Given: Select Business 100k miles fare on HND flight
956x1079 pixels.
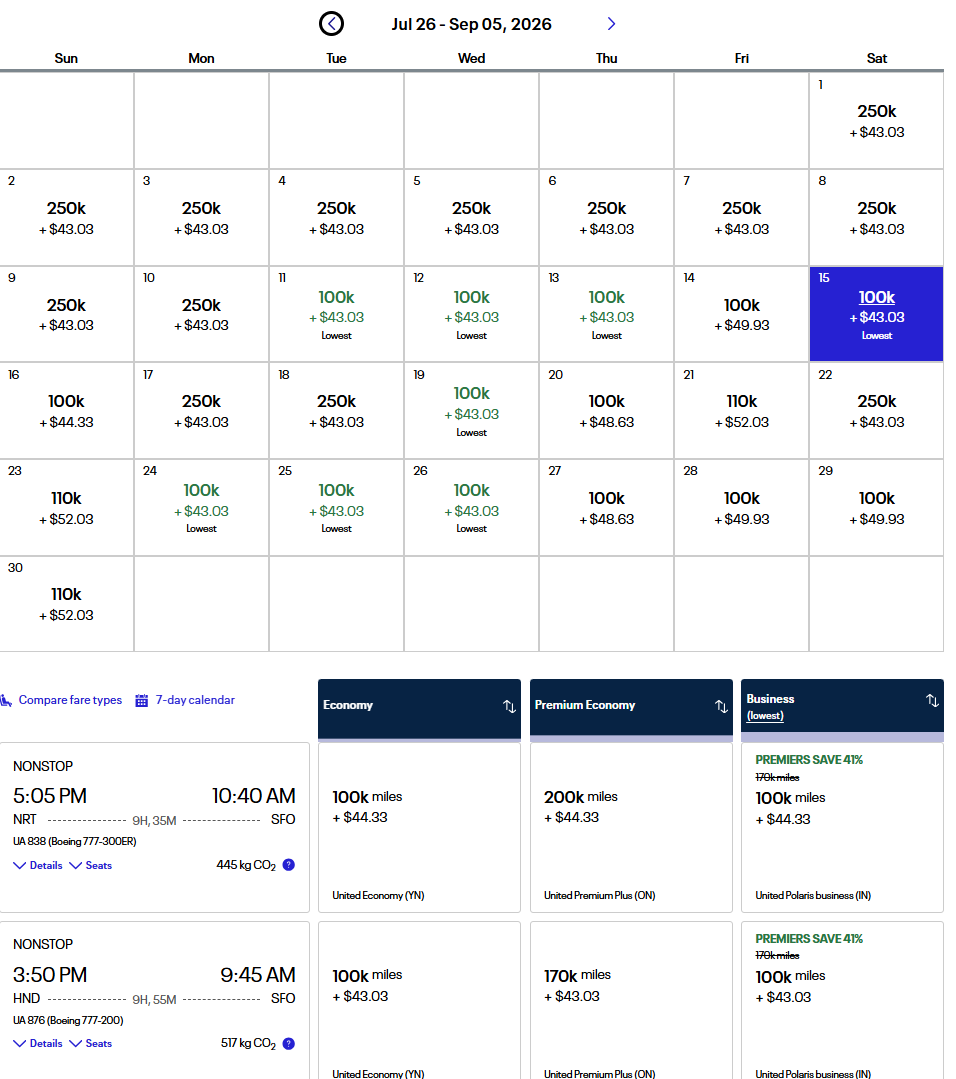Looking at the screenshot, I should [842, 1000].
